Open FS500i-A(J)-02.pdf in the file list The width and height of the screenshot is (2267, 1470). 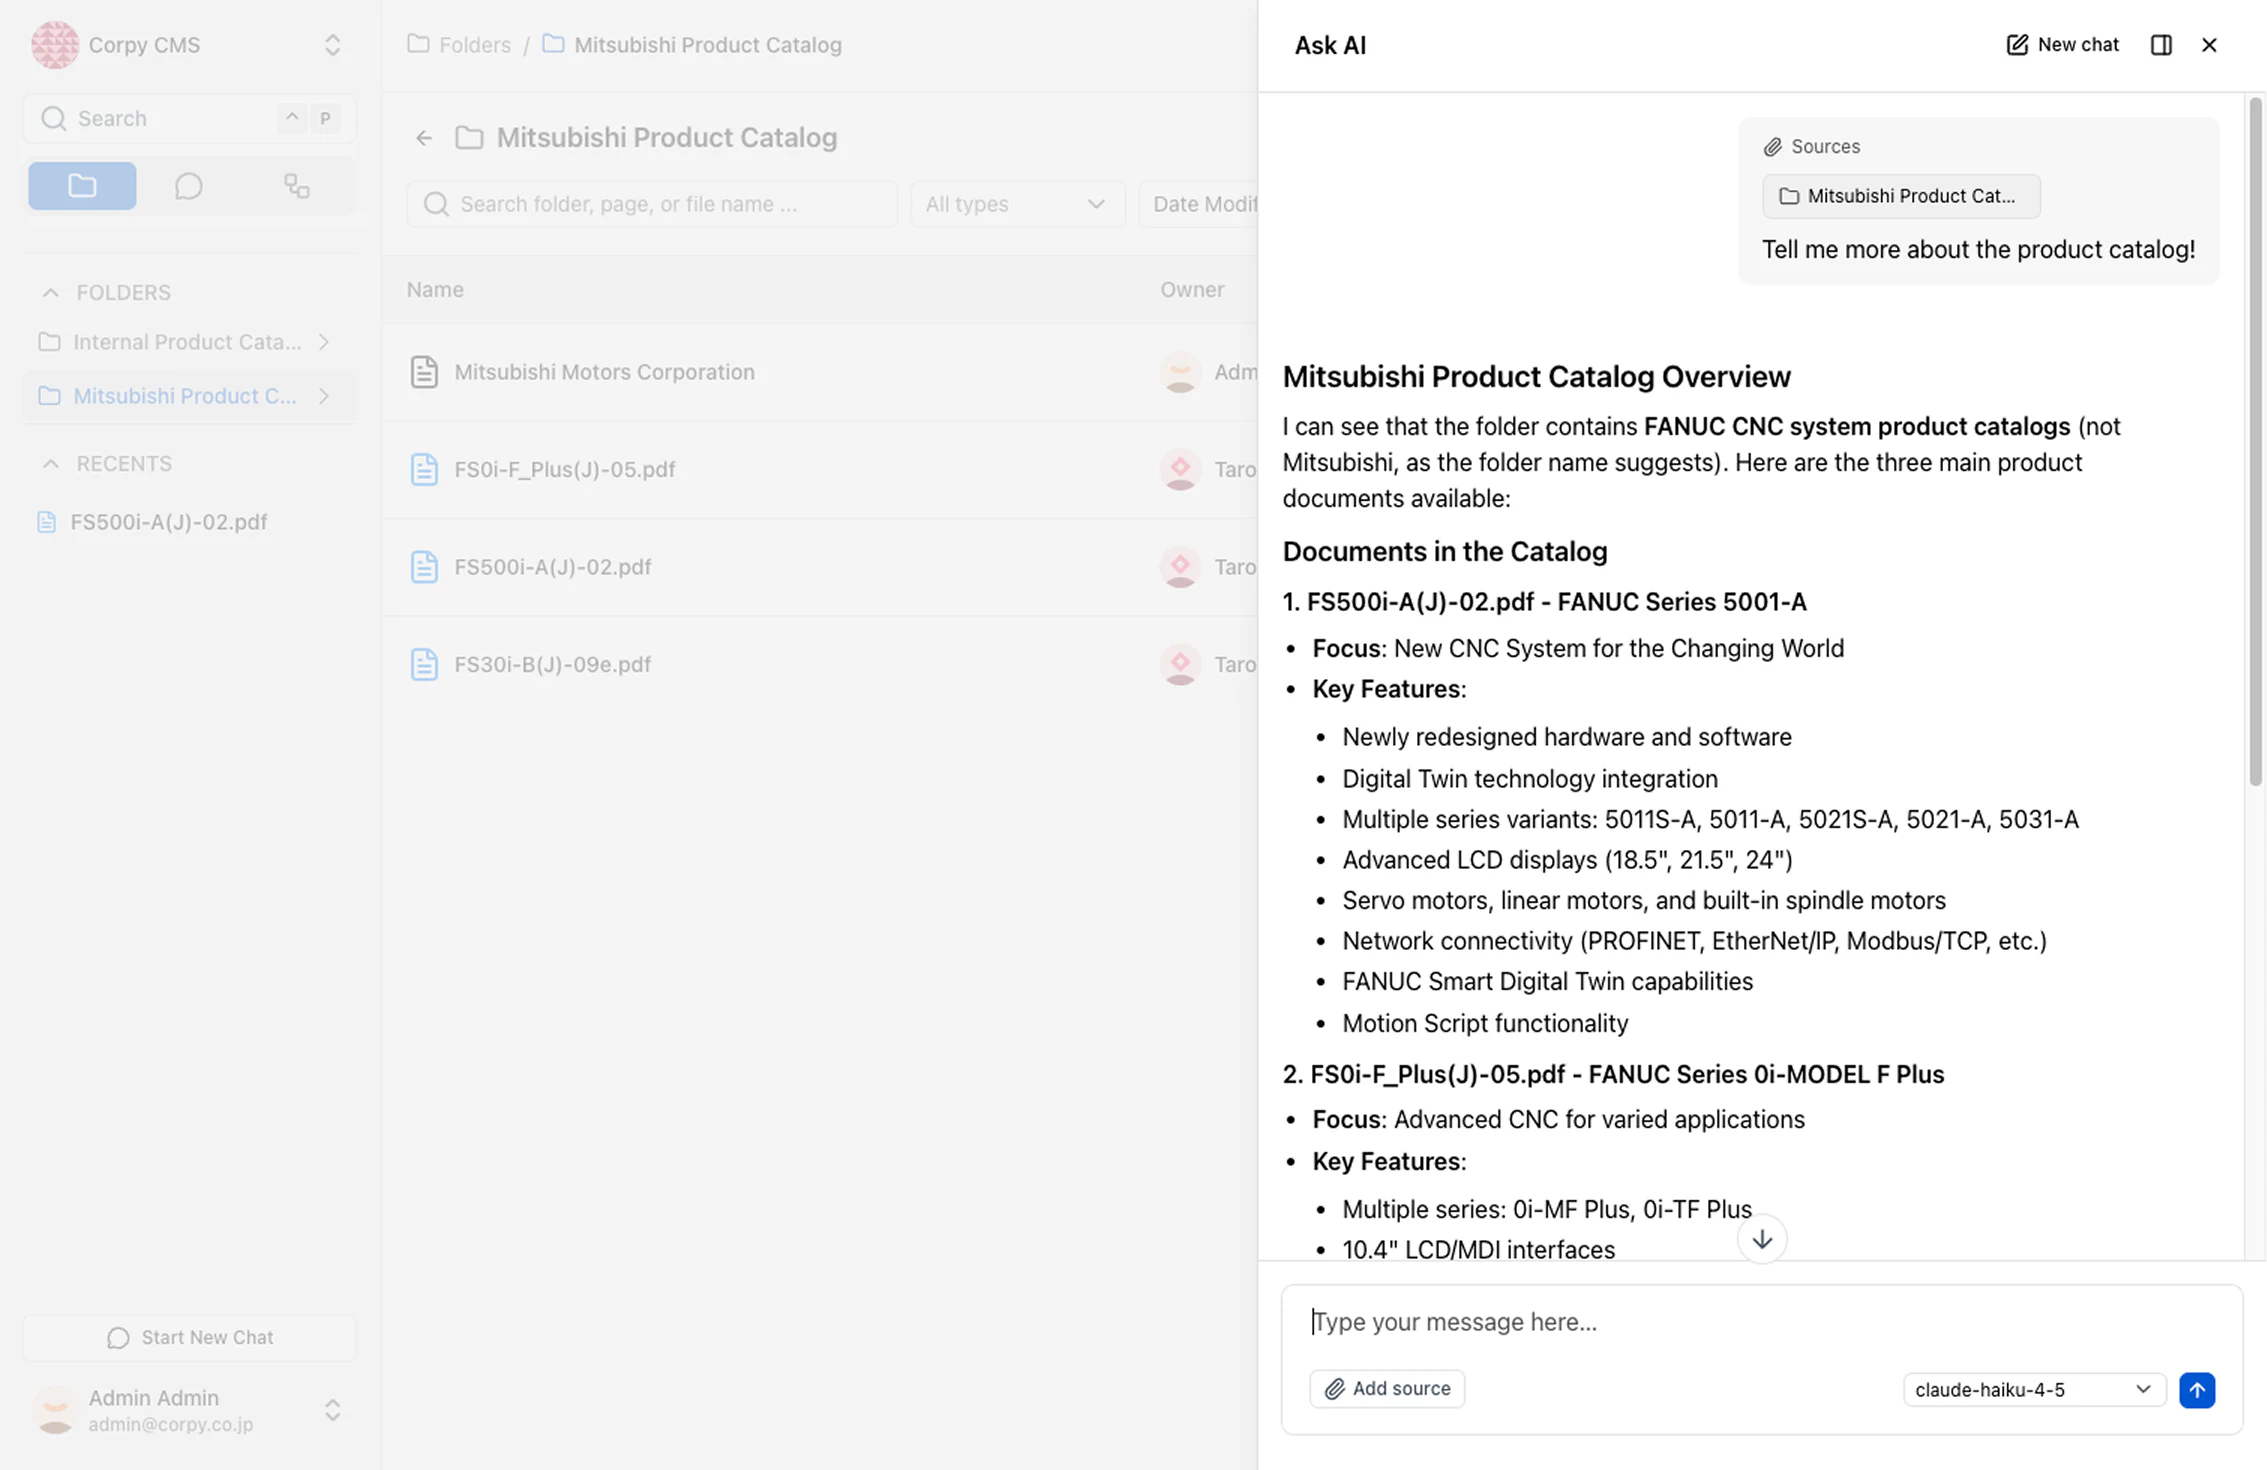[x=552, y=567]
